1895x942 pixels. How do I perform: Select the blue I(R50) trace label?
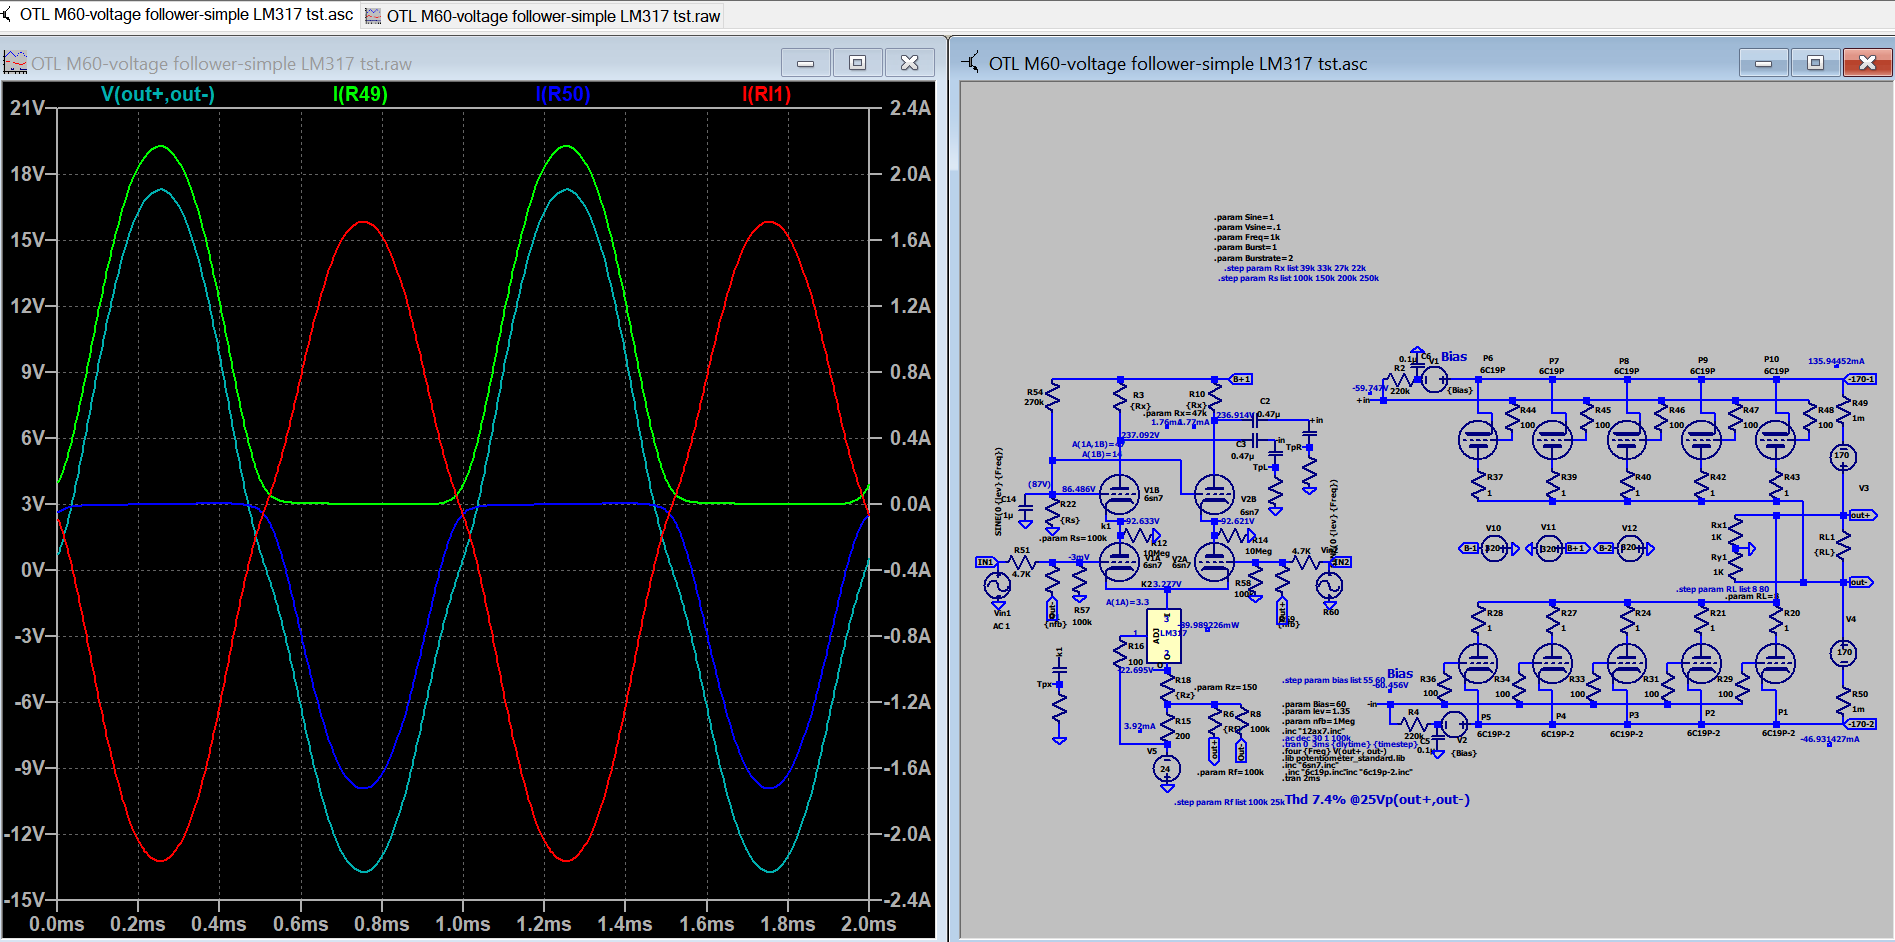click(563, 94)
